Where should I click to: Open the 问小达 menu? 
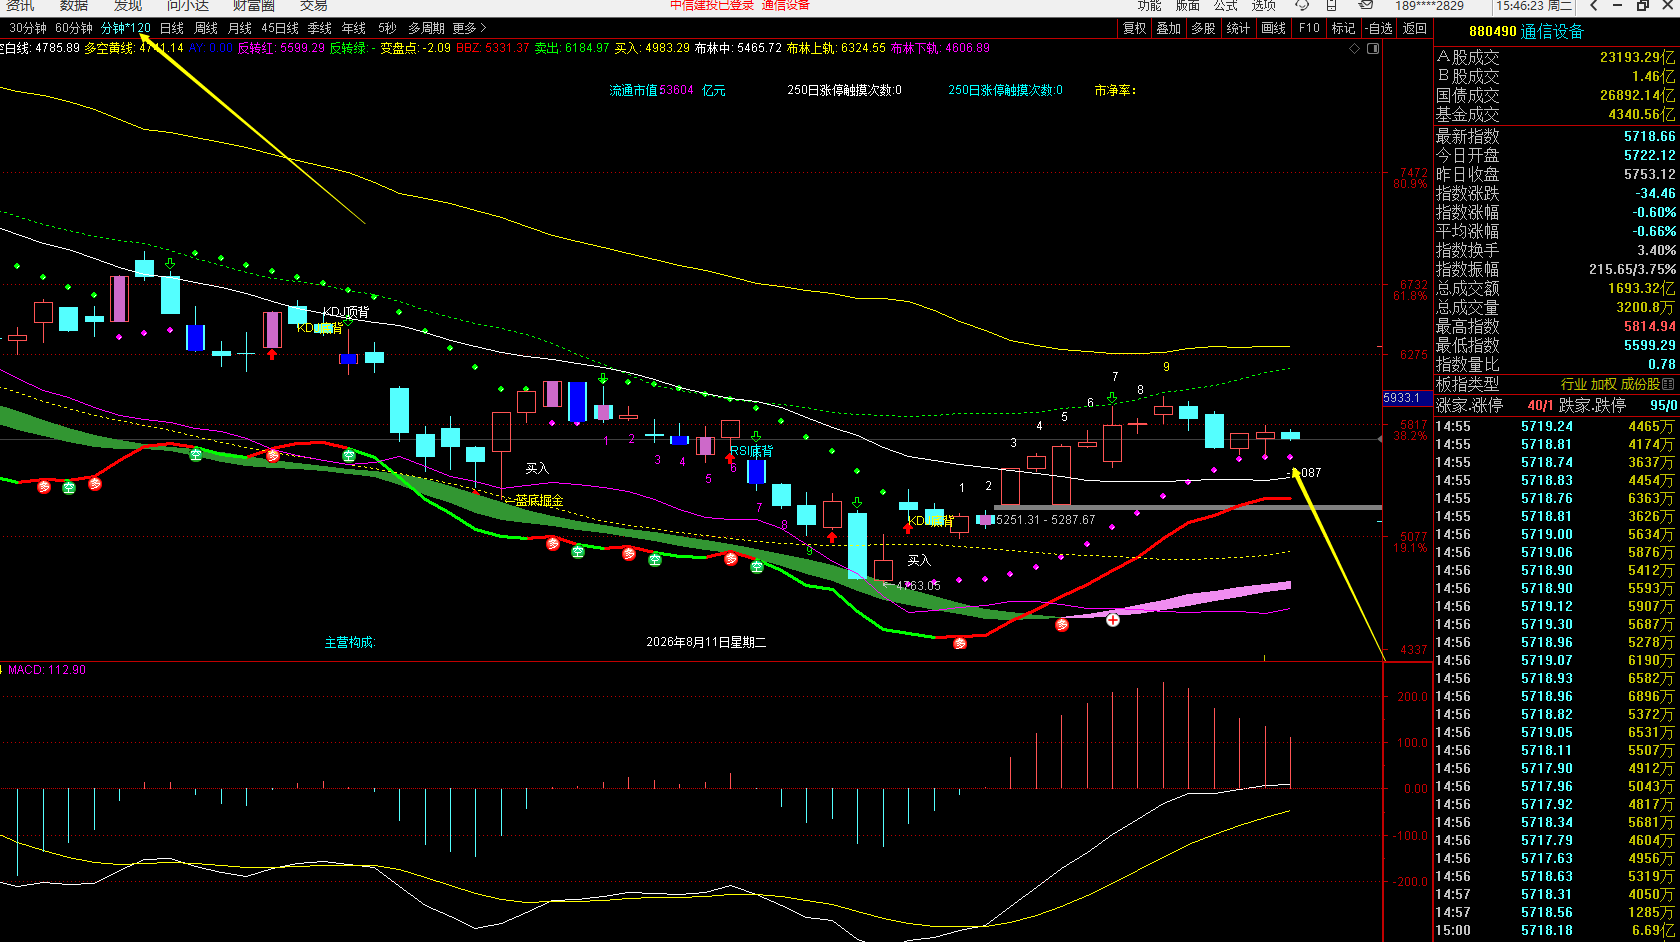(x=188, y=6)
